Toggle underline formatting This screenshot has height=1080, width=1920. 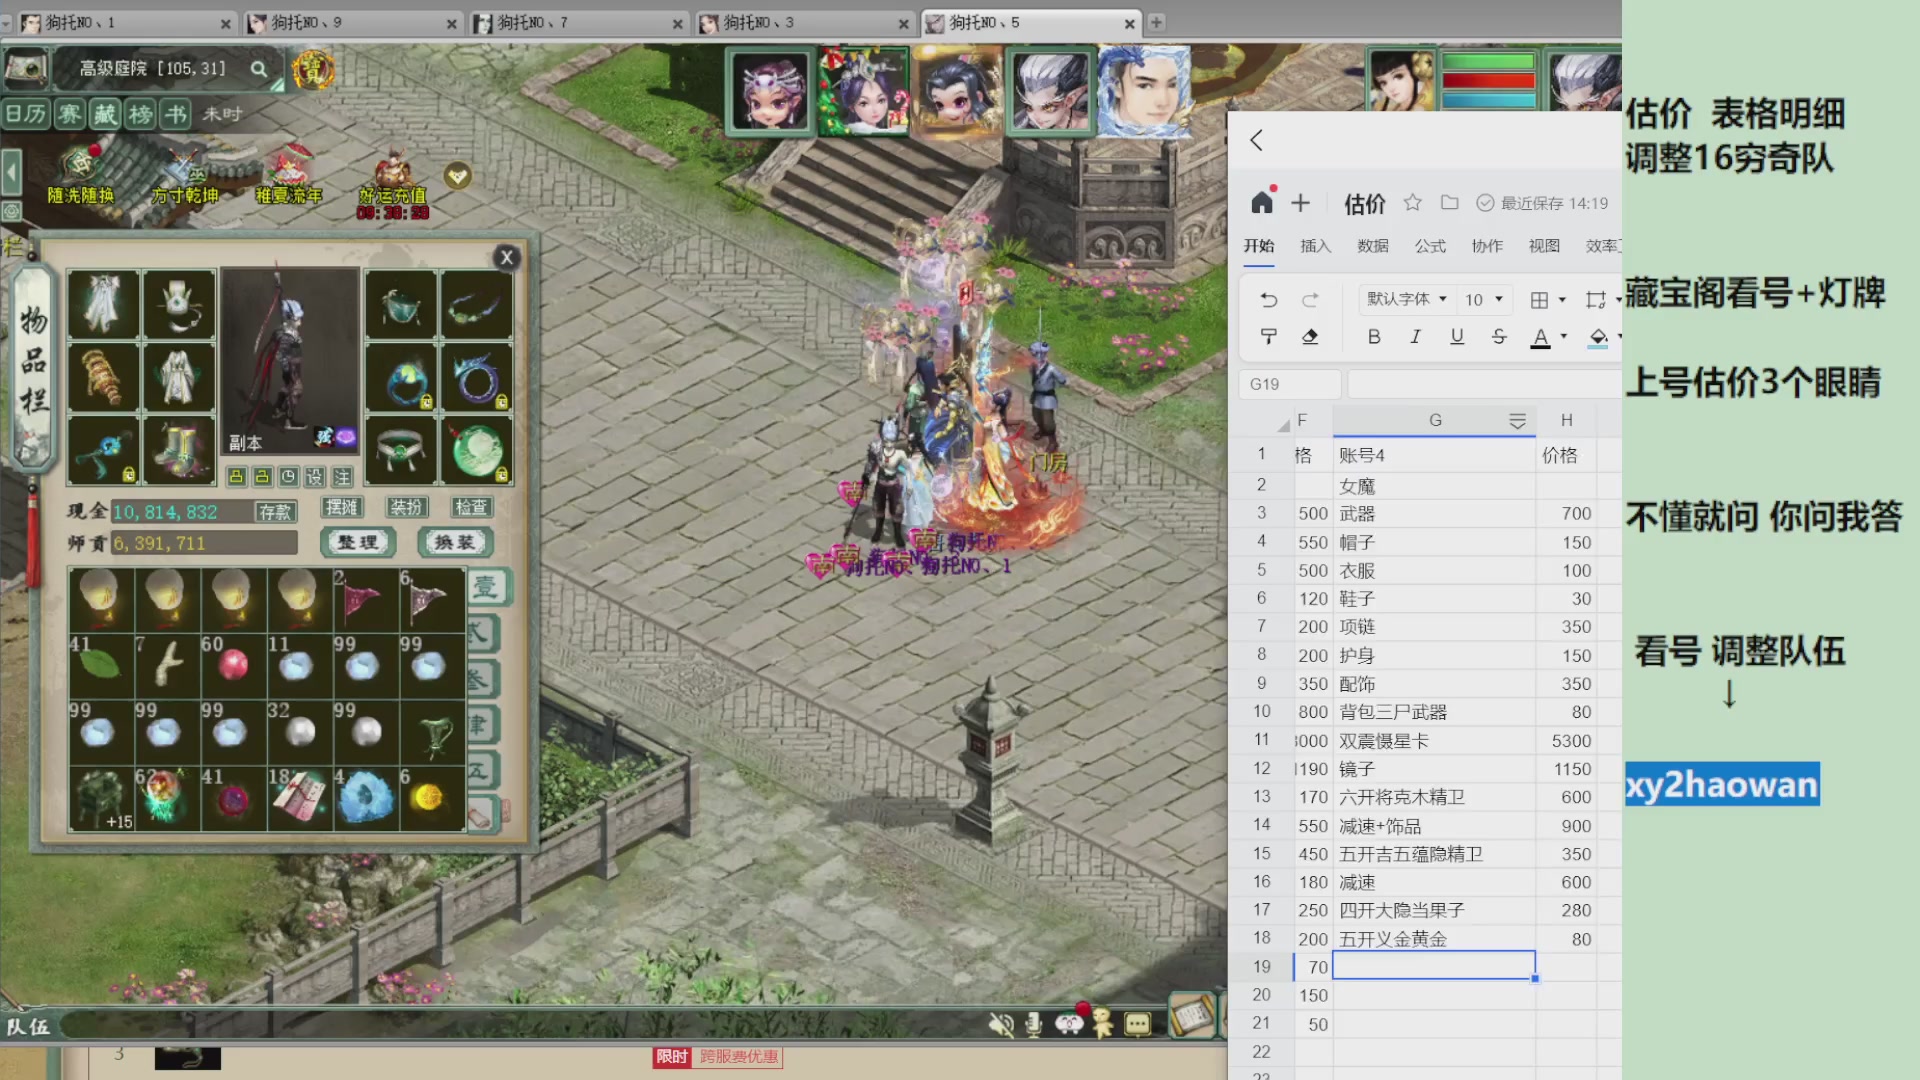click(x=1457, y=337)
